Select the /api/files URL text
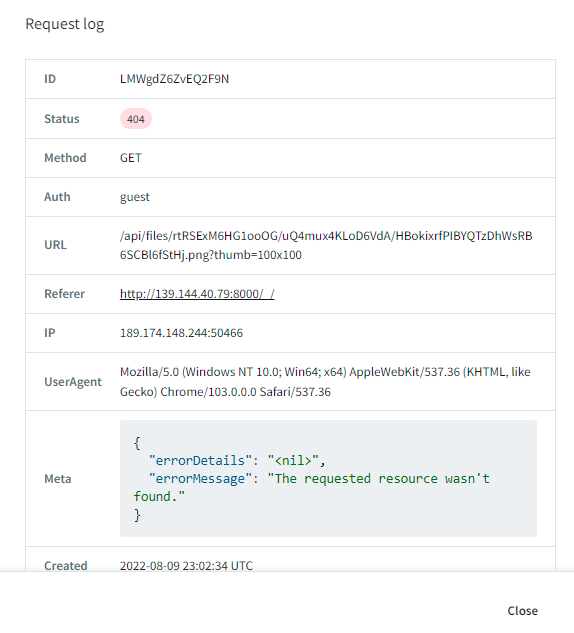 coord(326,245)
